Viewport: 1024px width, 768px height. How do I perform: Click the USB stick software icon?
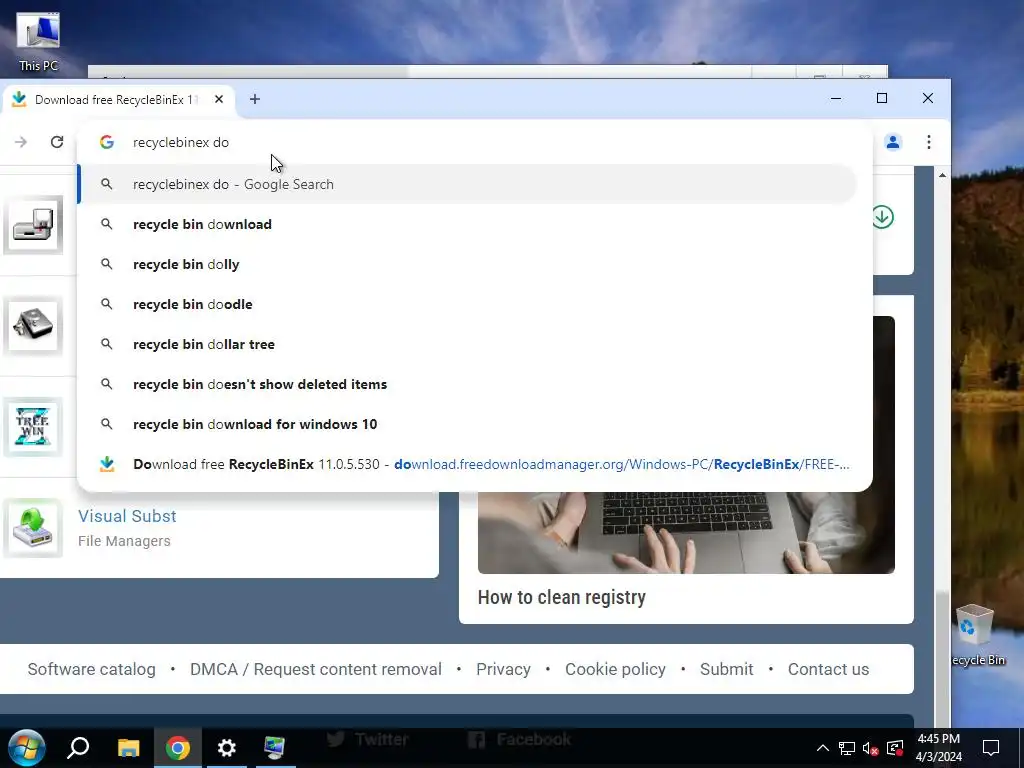(x=33, y=326)
